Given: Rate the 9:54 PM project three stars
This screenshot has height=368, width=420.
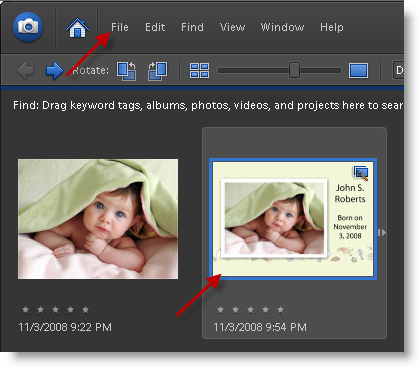Looking at the screenshot, I should click(250, 310).
